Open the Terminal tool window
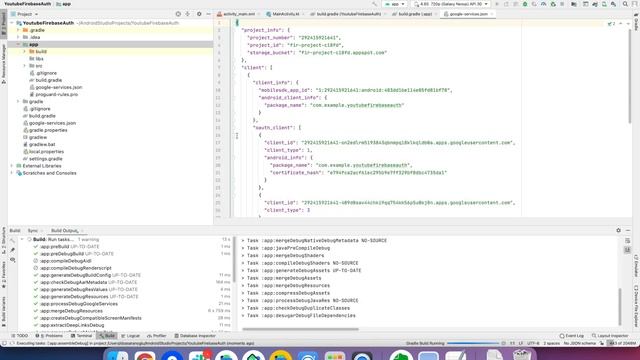 click(x=81, y=336)
